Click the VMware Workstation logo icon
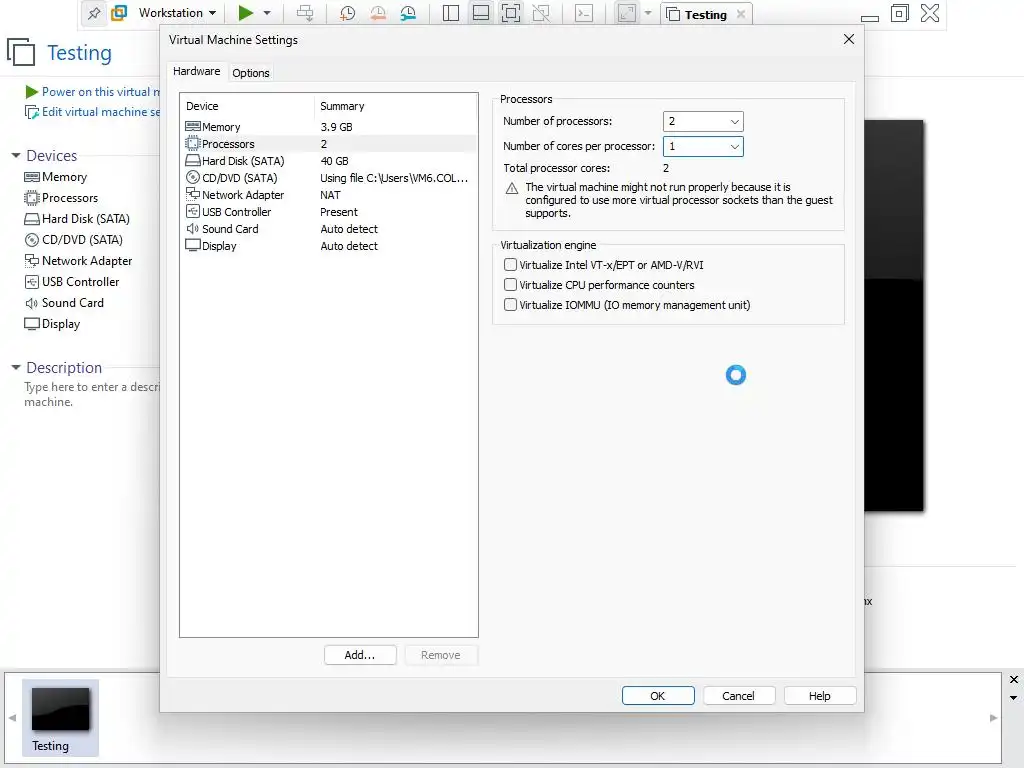This screenshot has width=1024, height=768. coord(119,13)
